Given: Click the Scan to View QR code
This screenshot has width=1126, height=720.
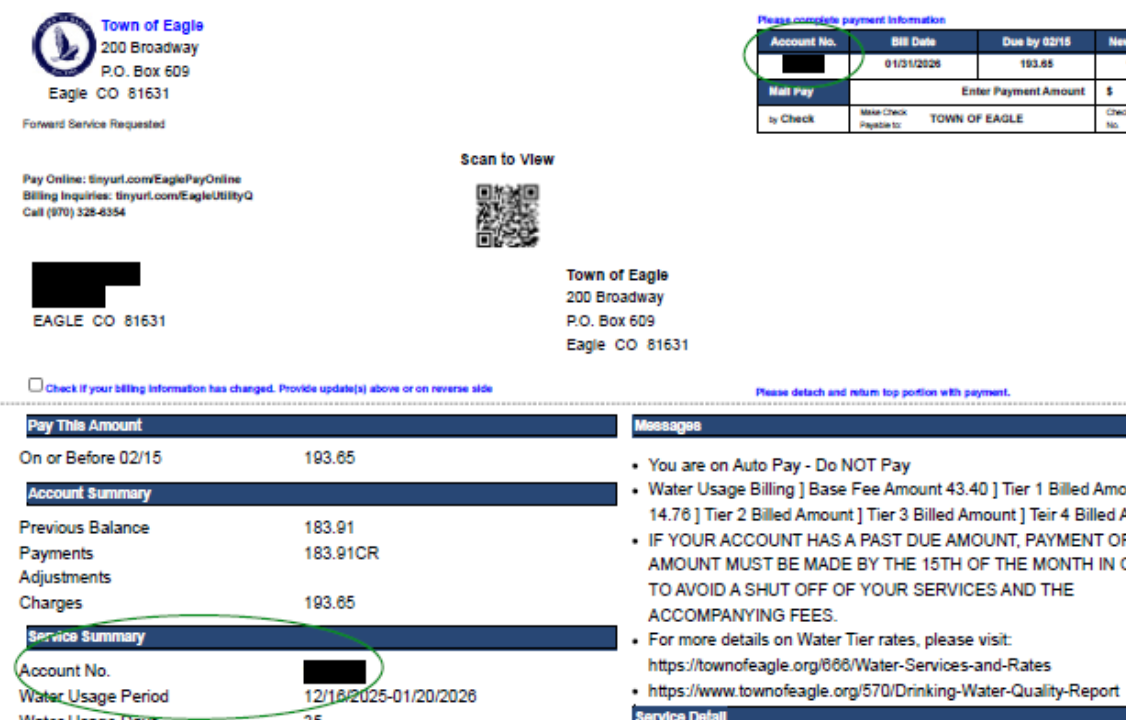Looking at the screenshot, I should click(x=507, y=215).
